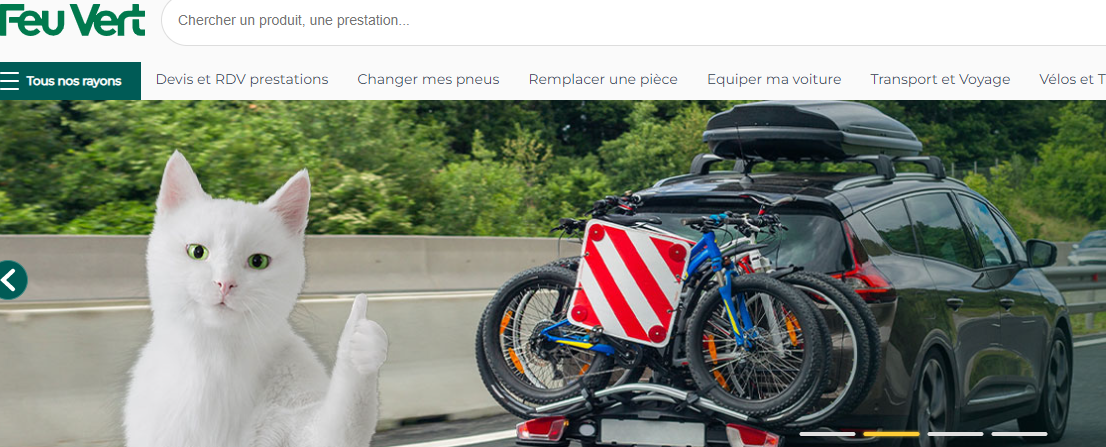The width and height of the screenshot is (1106, 447).
Task: Open Changer mes pneus section
Action: click(428, 80)
